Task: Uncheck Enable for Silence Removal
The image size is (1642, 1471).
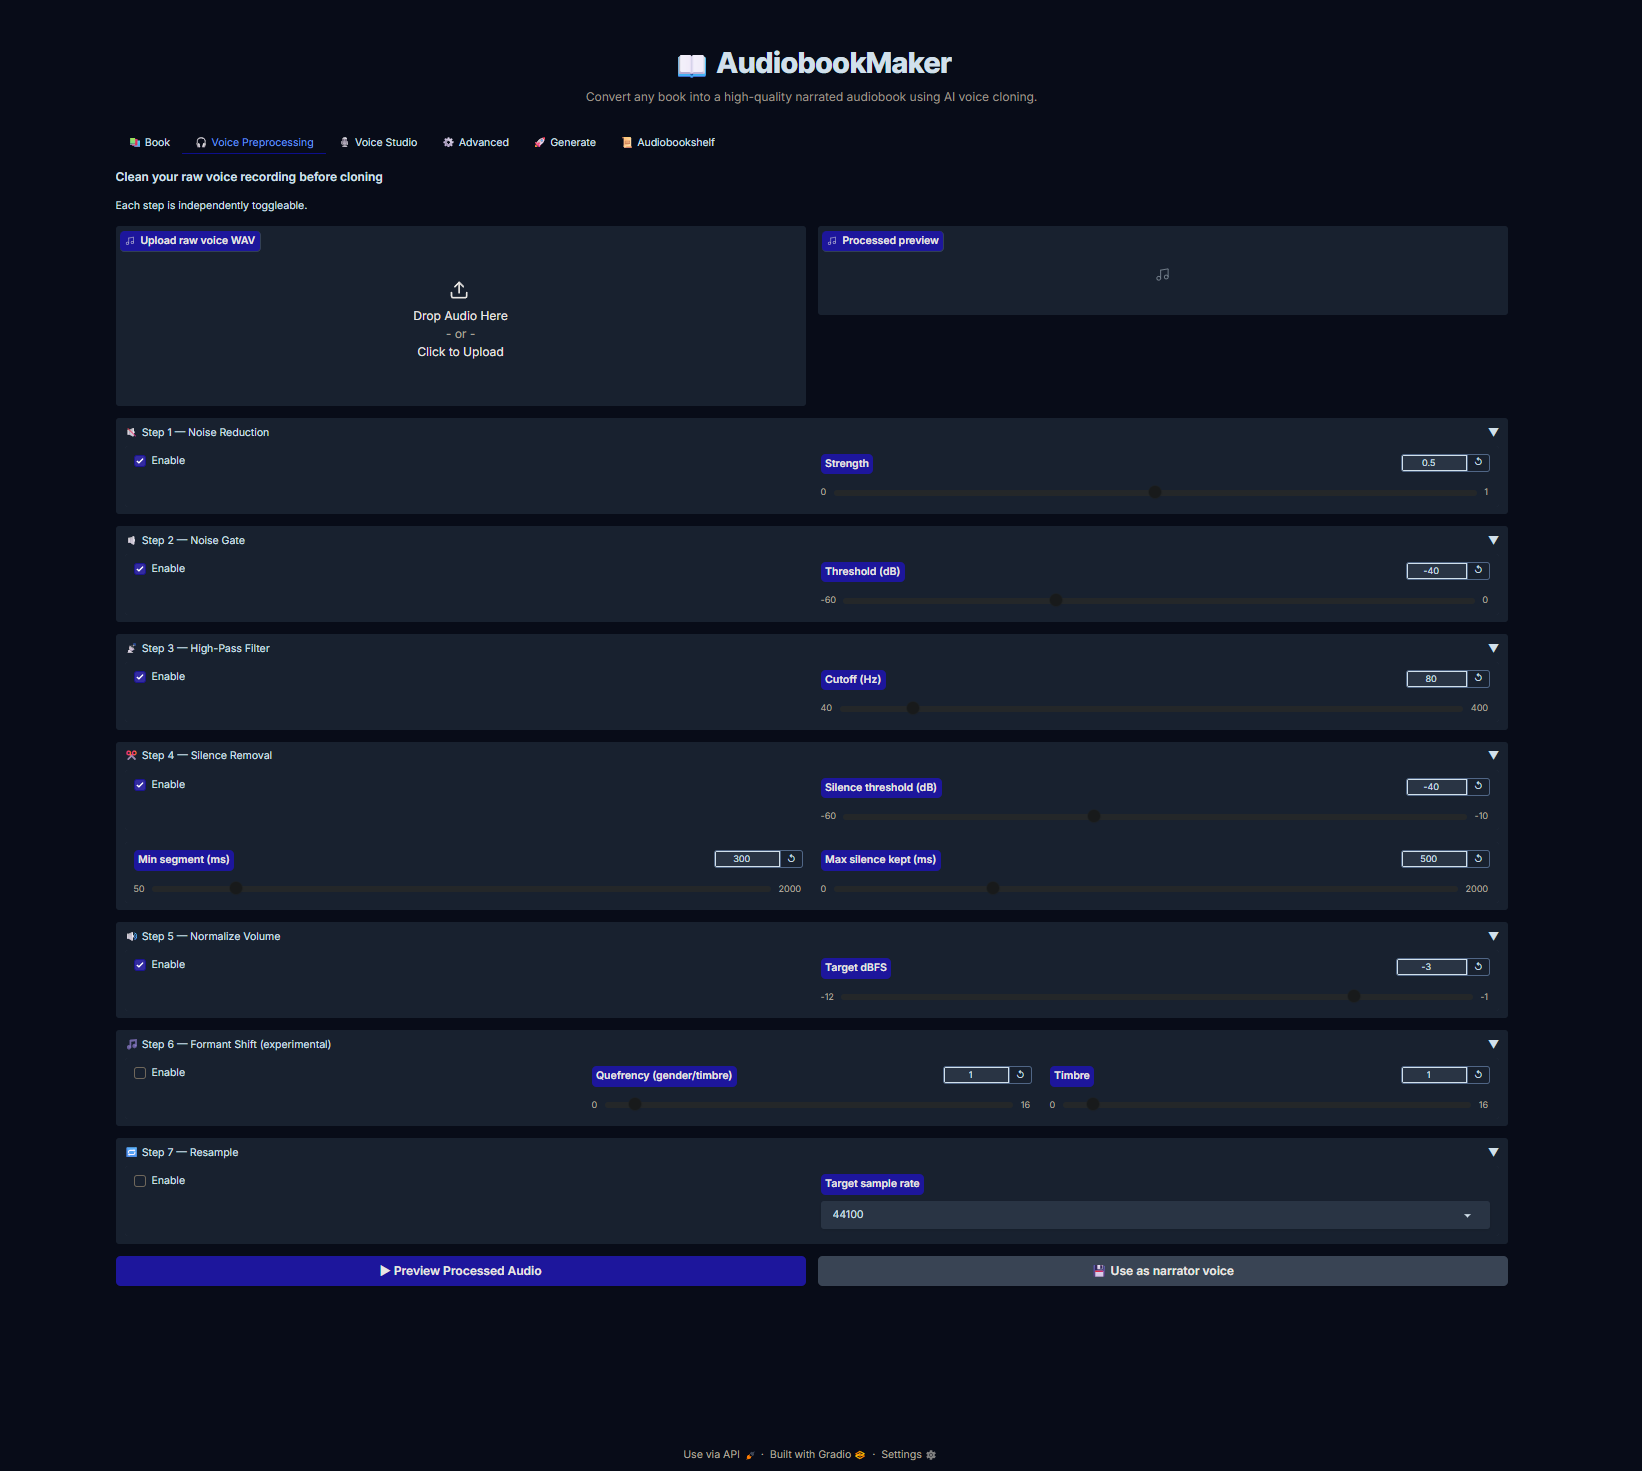Action: click(x=140, y=785)
